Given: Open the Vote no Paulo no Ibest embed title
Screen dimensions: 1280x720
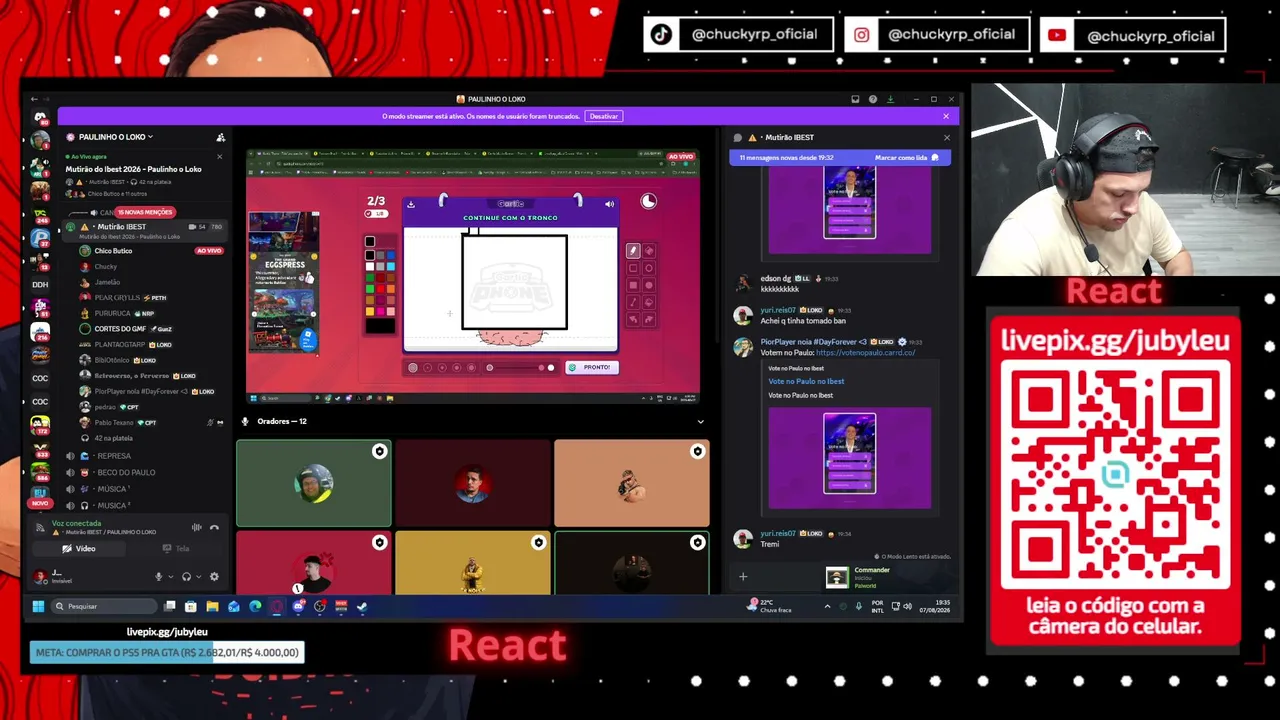Looking at the screenshot, I should pyautogui.click(x=806, y=382).
